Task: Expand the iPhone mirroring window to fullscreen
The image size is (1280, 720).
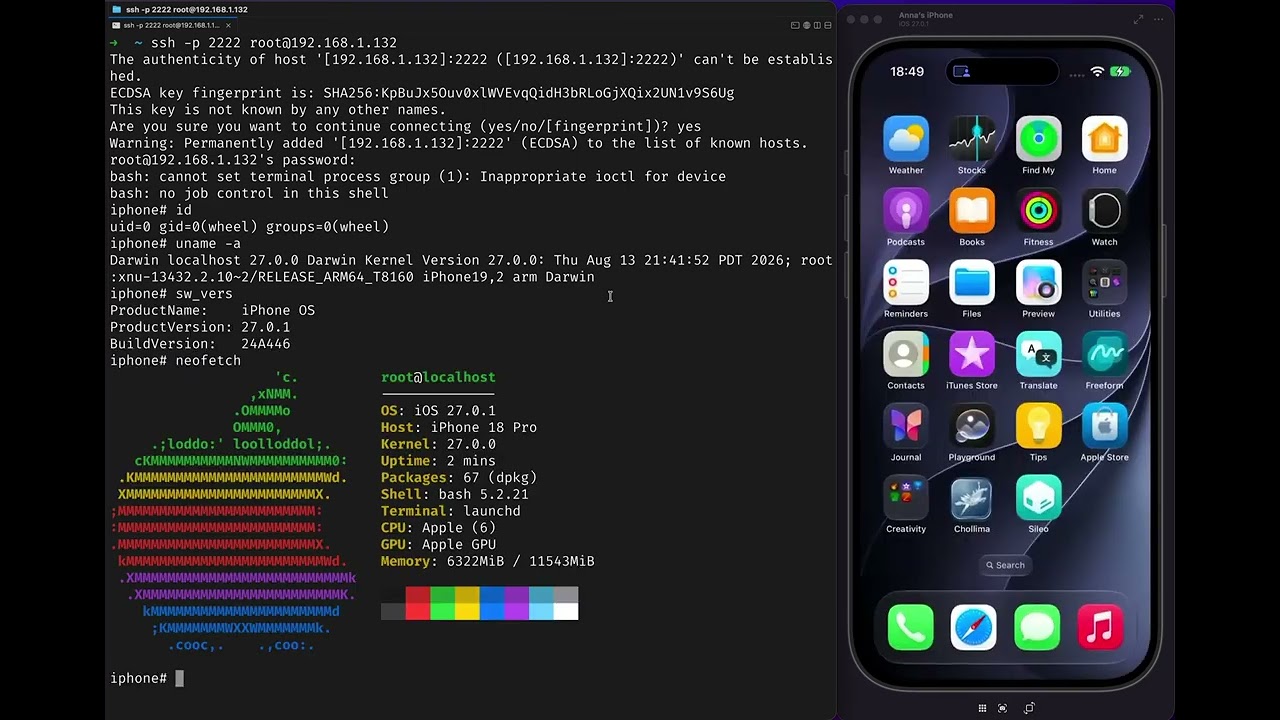Action: click(x=1138, y=19)
